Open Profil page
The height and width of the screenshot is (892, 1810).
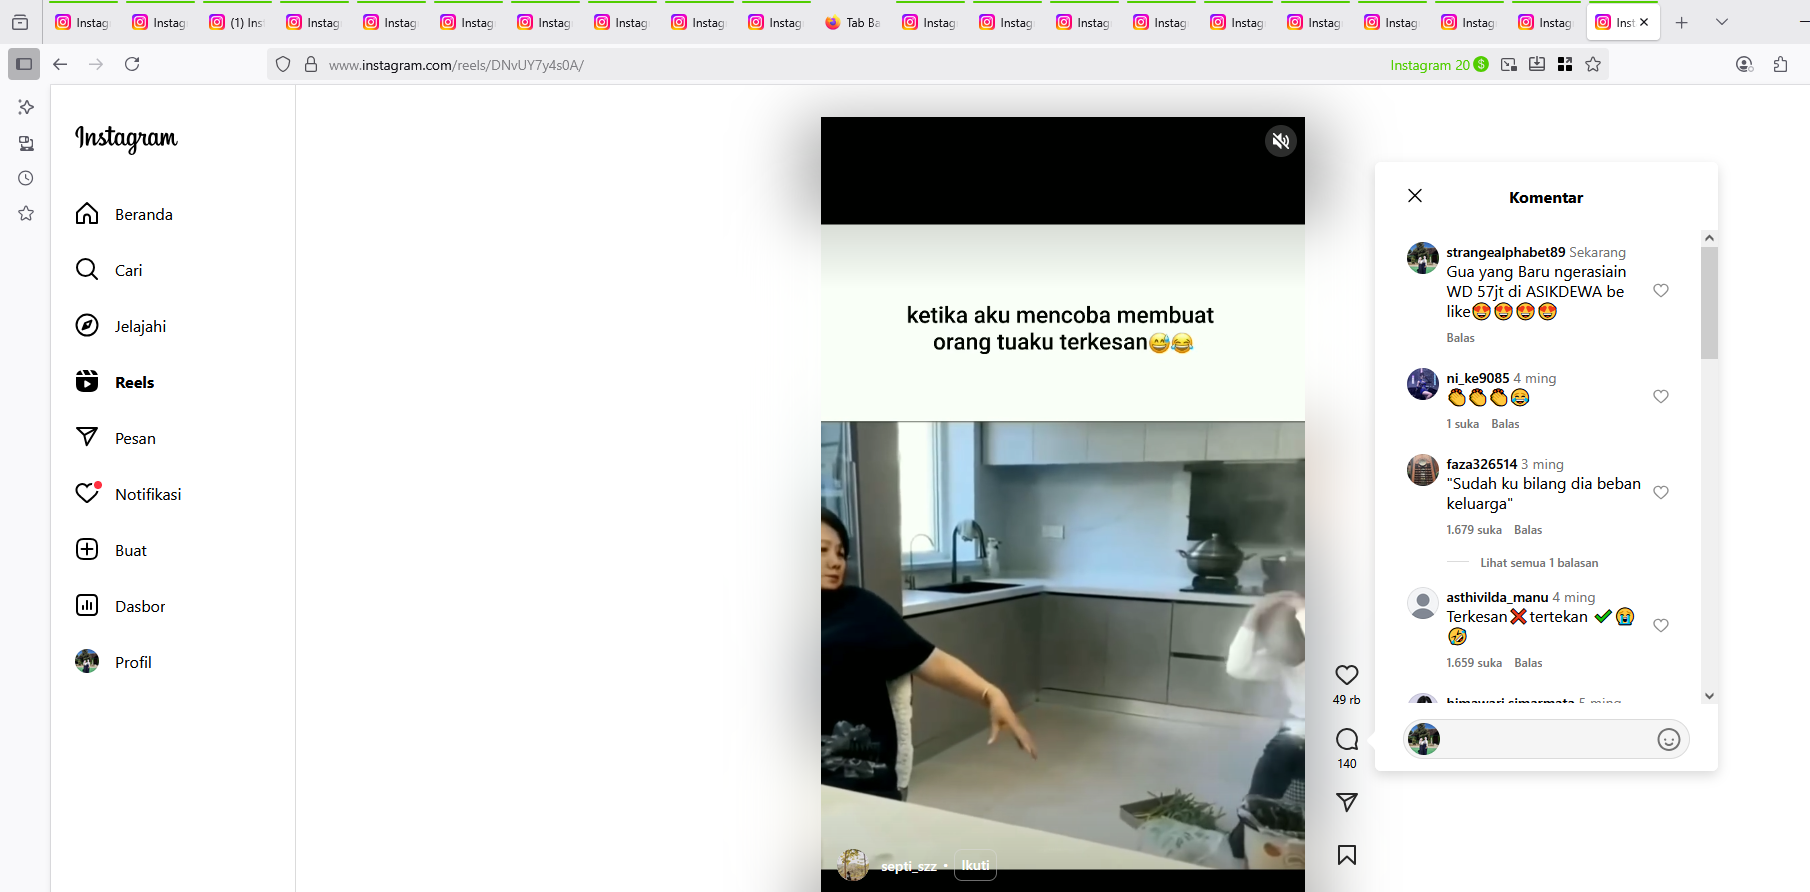114,662
